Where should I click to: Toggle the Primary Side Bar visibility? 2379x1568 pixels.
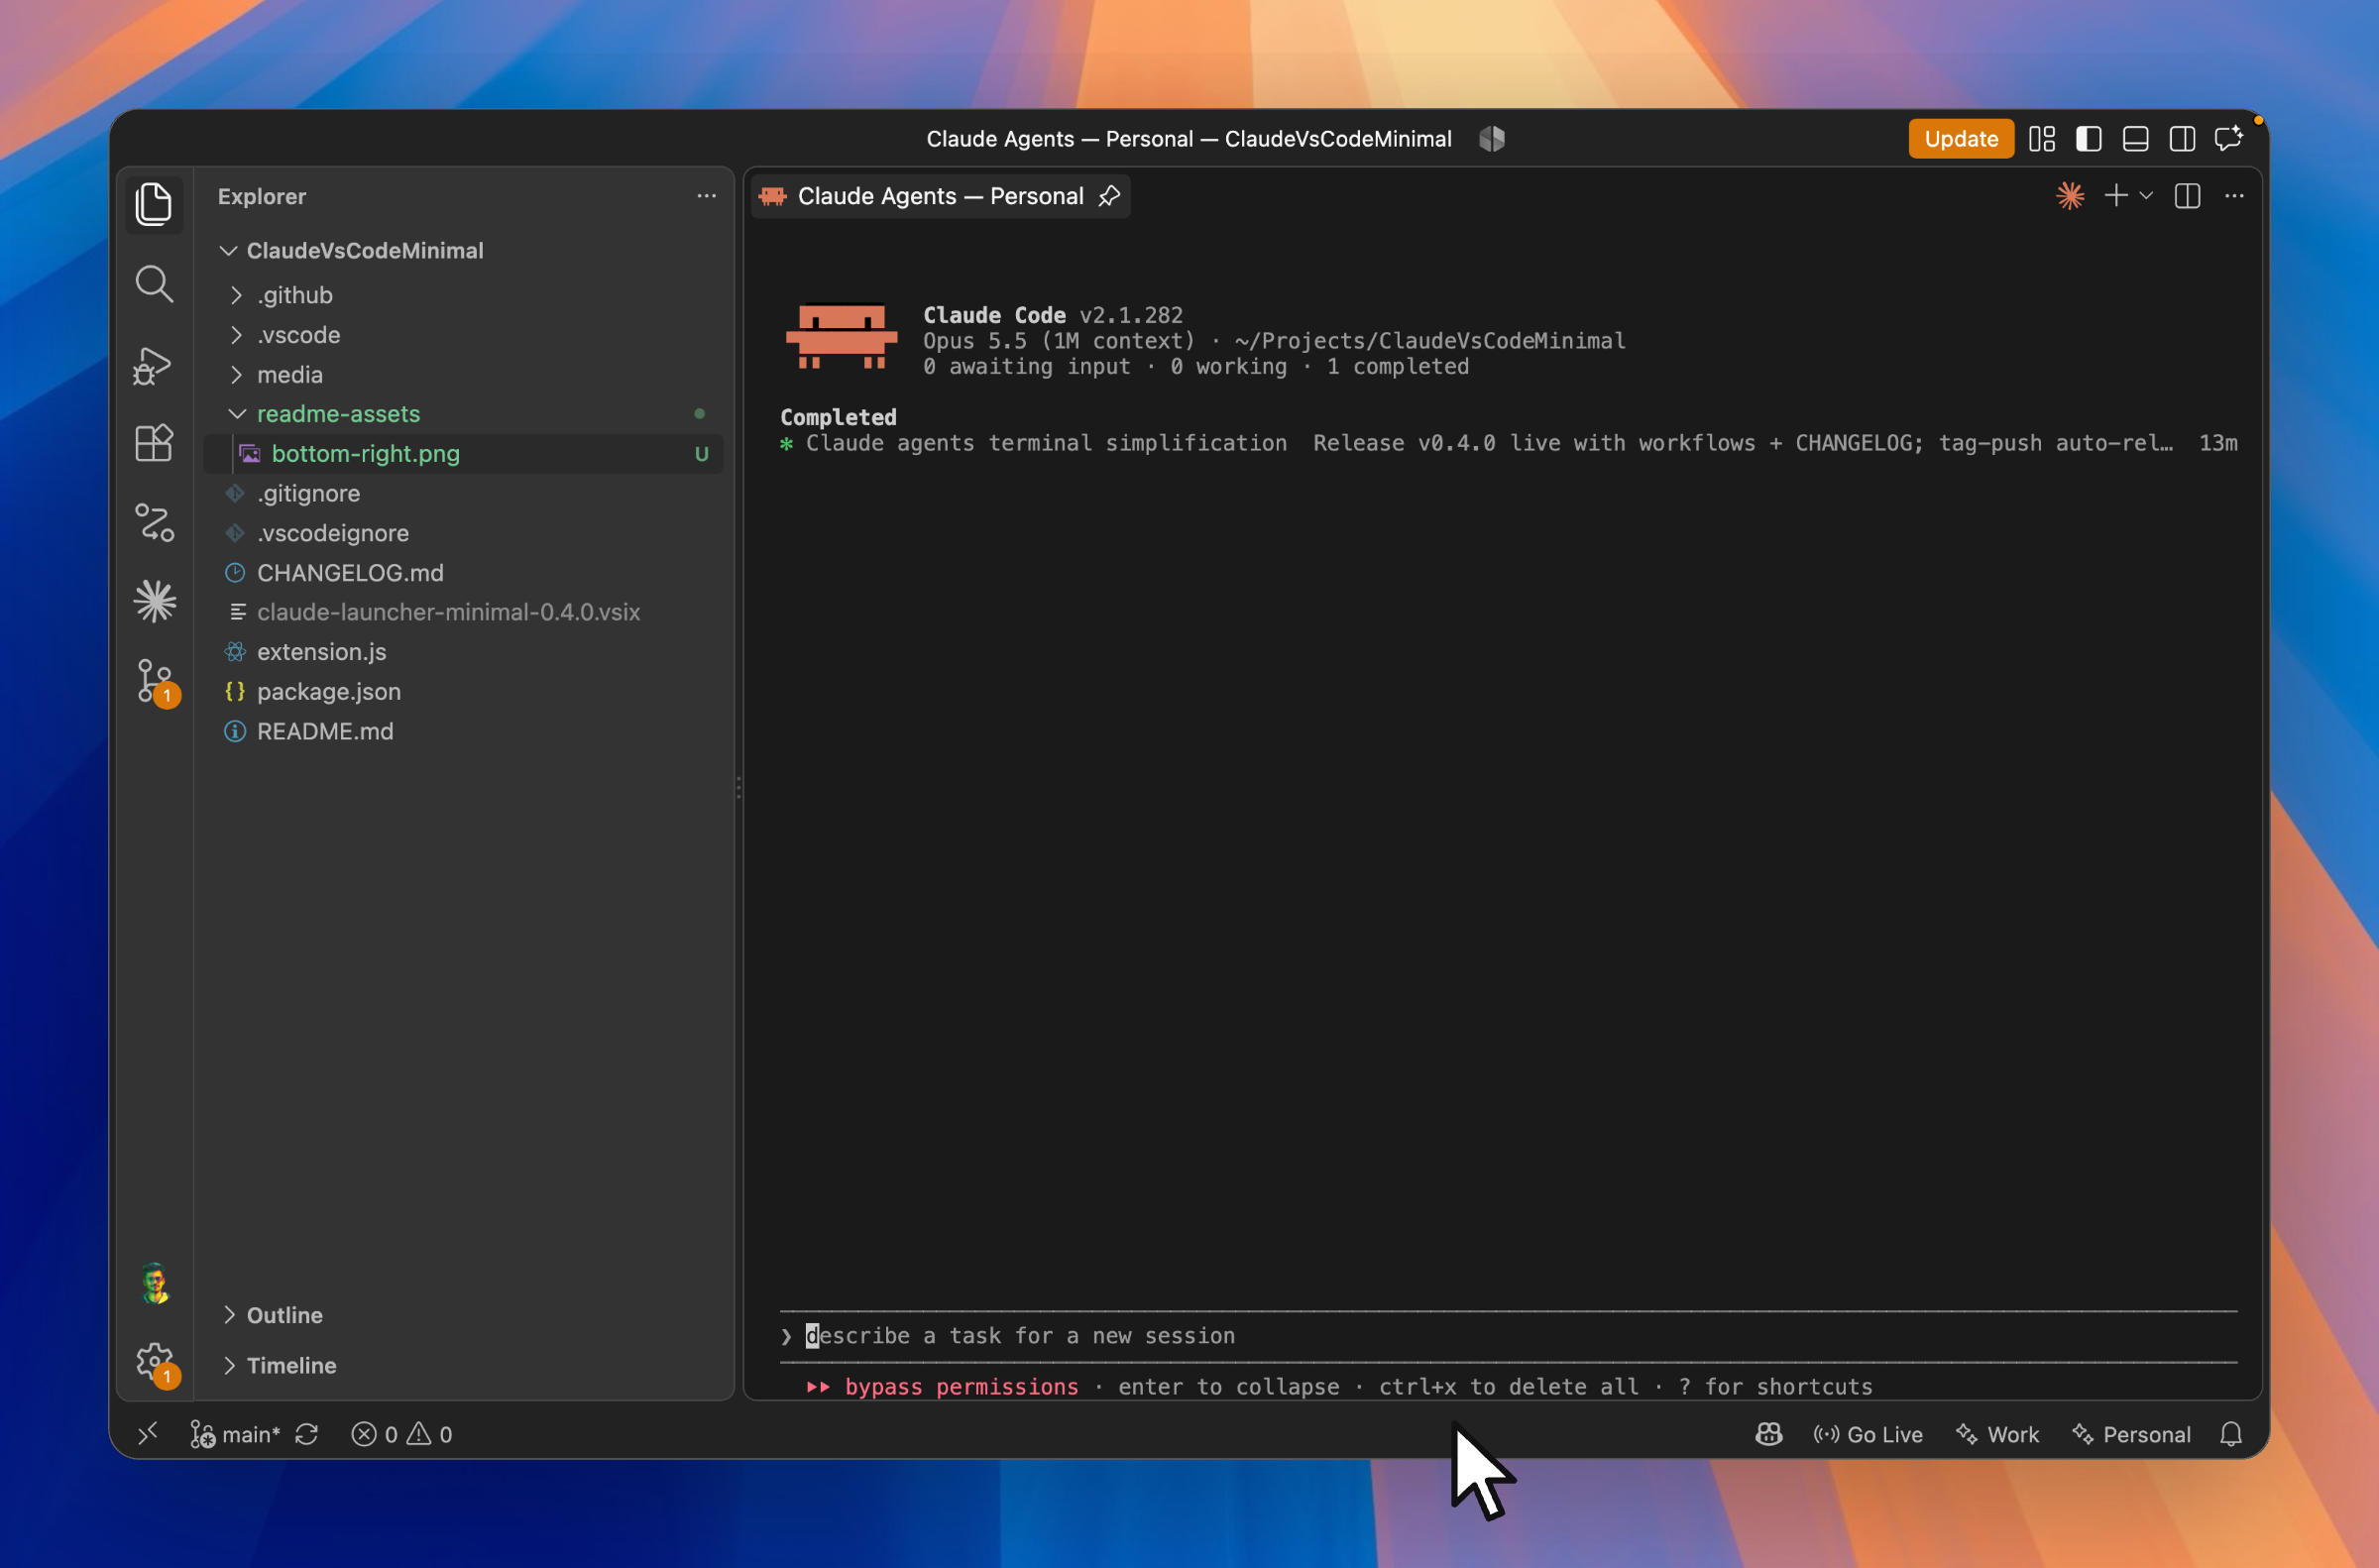(x=2088, y=139)
